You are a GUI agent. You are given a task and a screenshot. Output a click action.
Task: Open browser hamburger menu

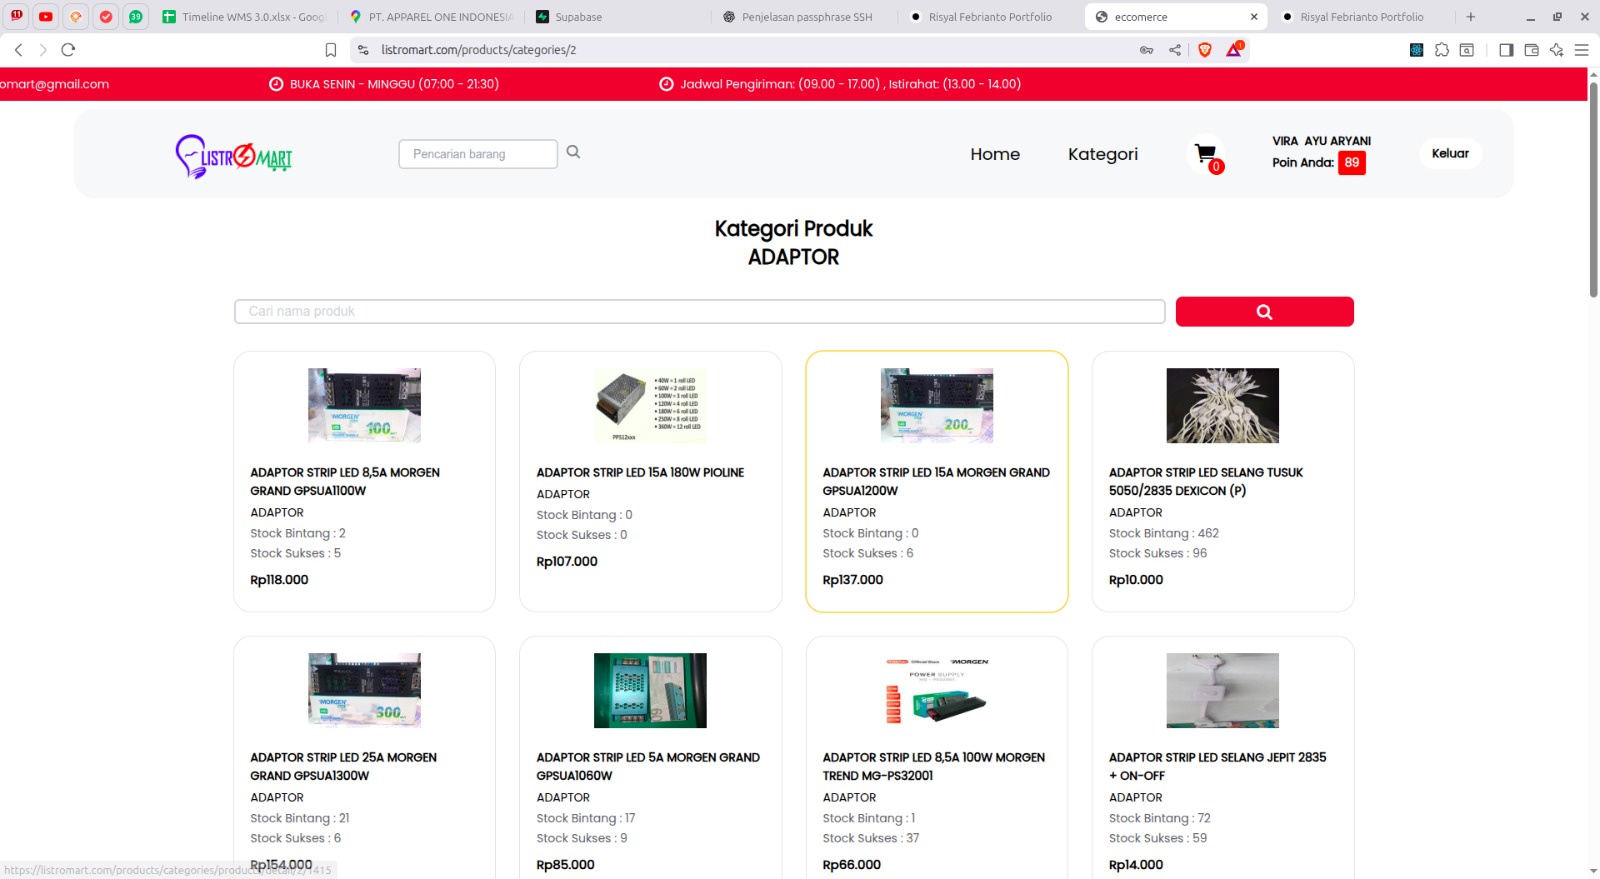coord(1581,50)
